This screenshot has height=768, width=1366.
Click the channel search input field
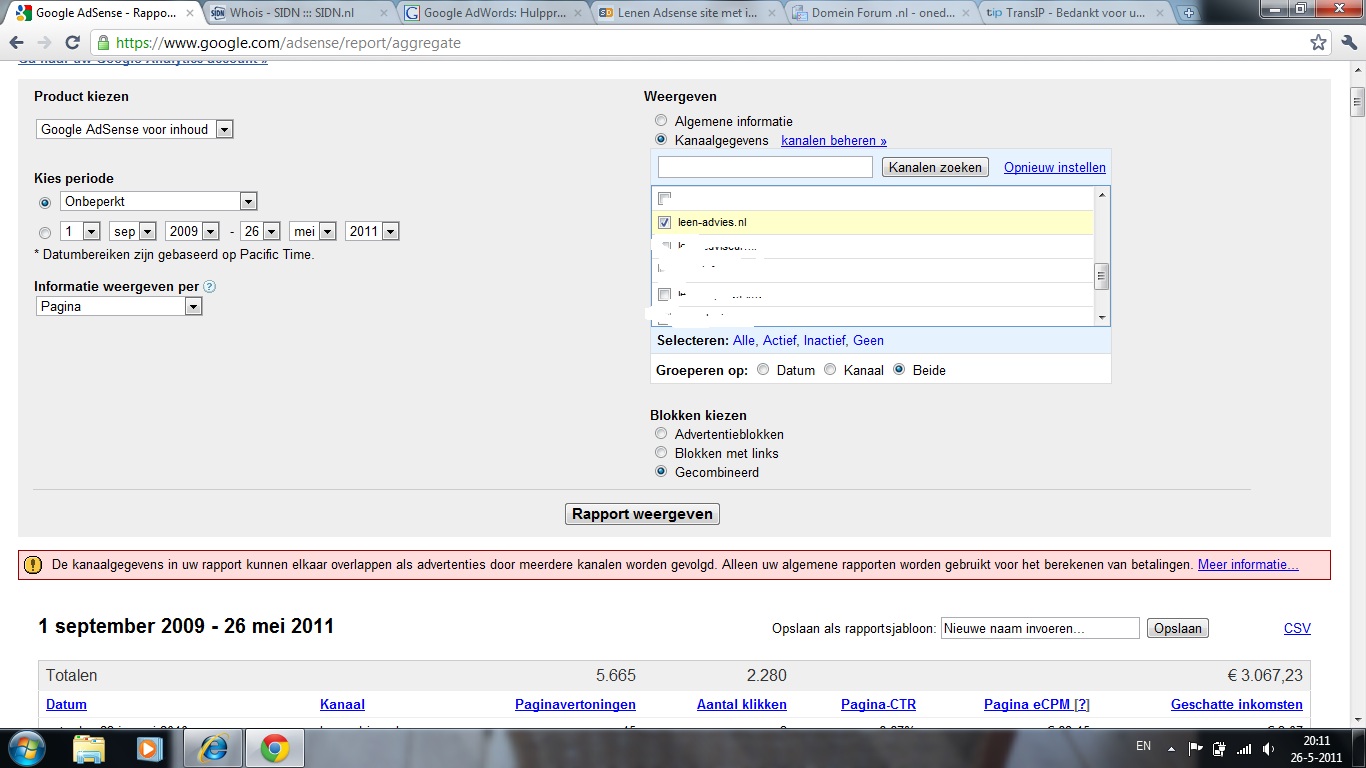coord(765,167)
